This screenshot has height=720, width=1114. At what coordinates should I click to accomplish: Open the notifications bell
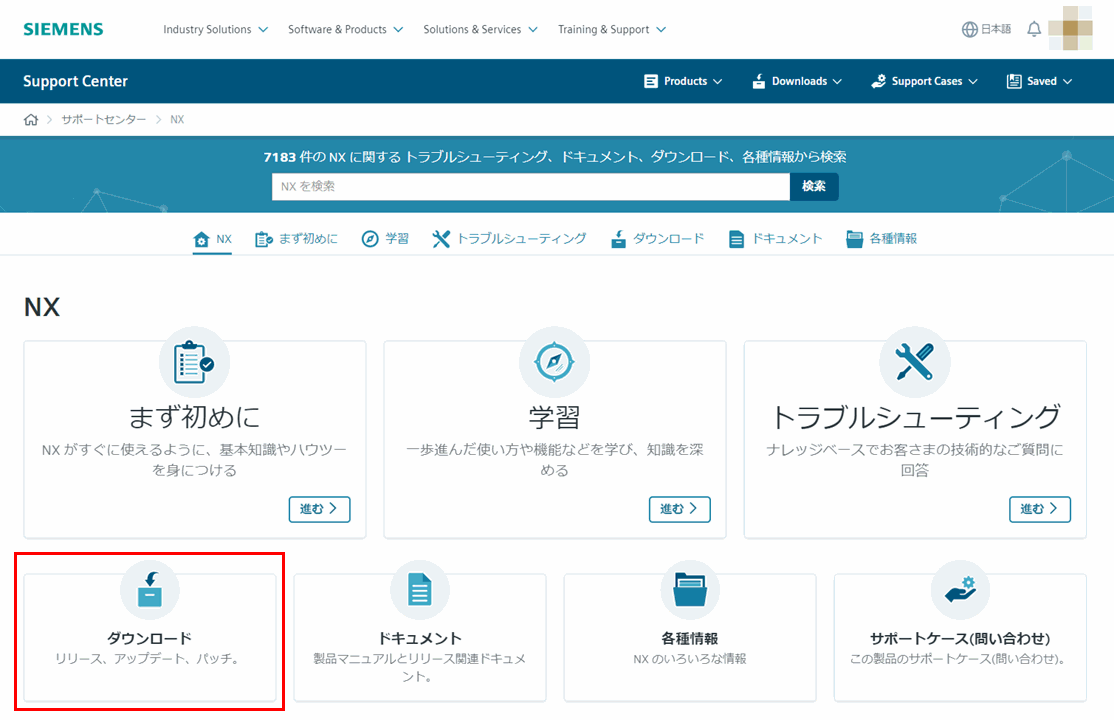tap(1034, 29)
